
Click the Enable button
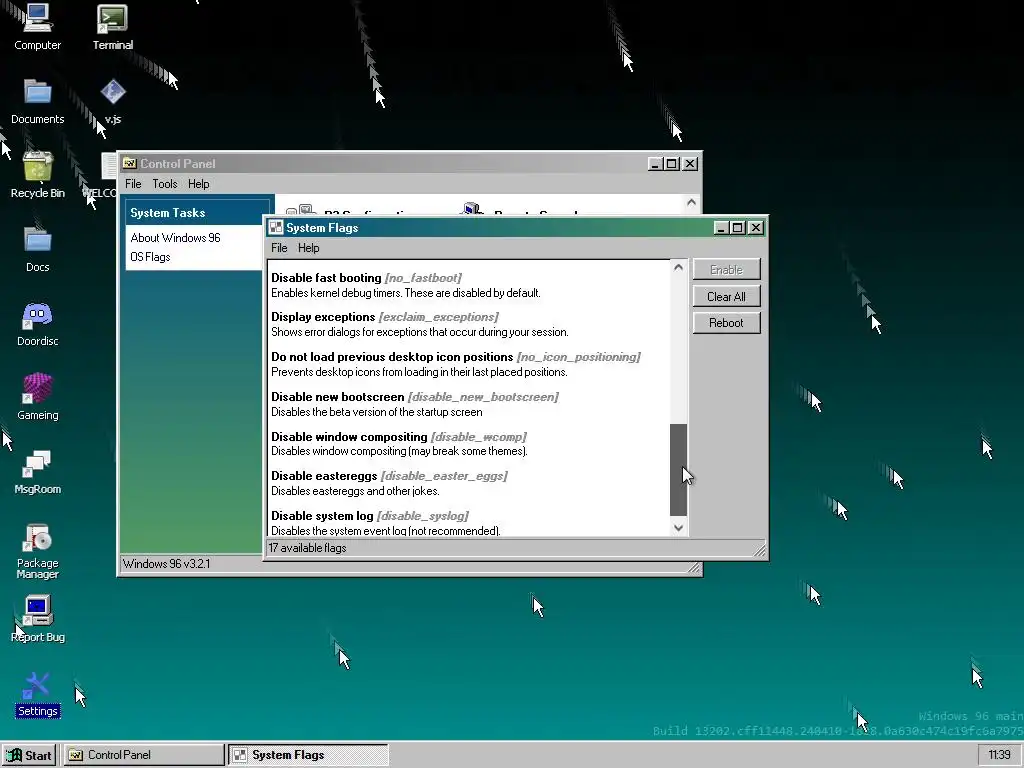(726, 270)
